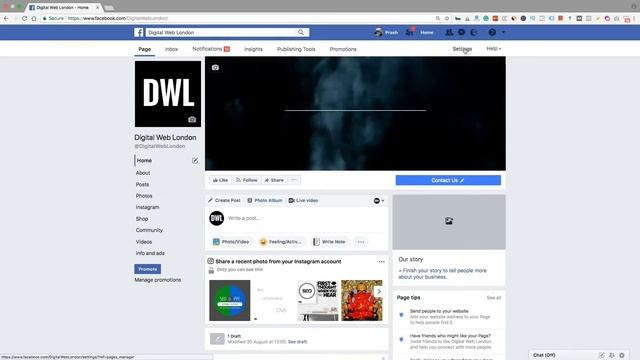Click the camera icon on cover photo

[x=216, y=67]
